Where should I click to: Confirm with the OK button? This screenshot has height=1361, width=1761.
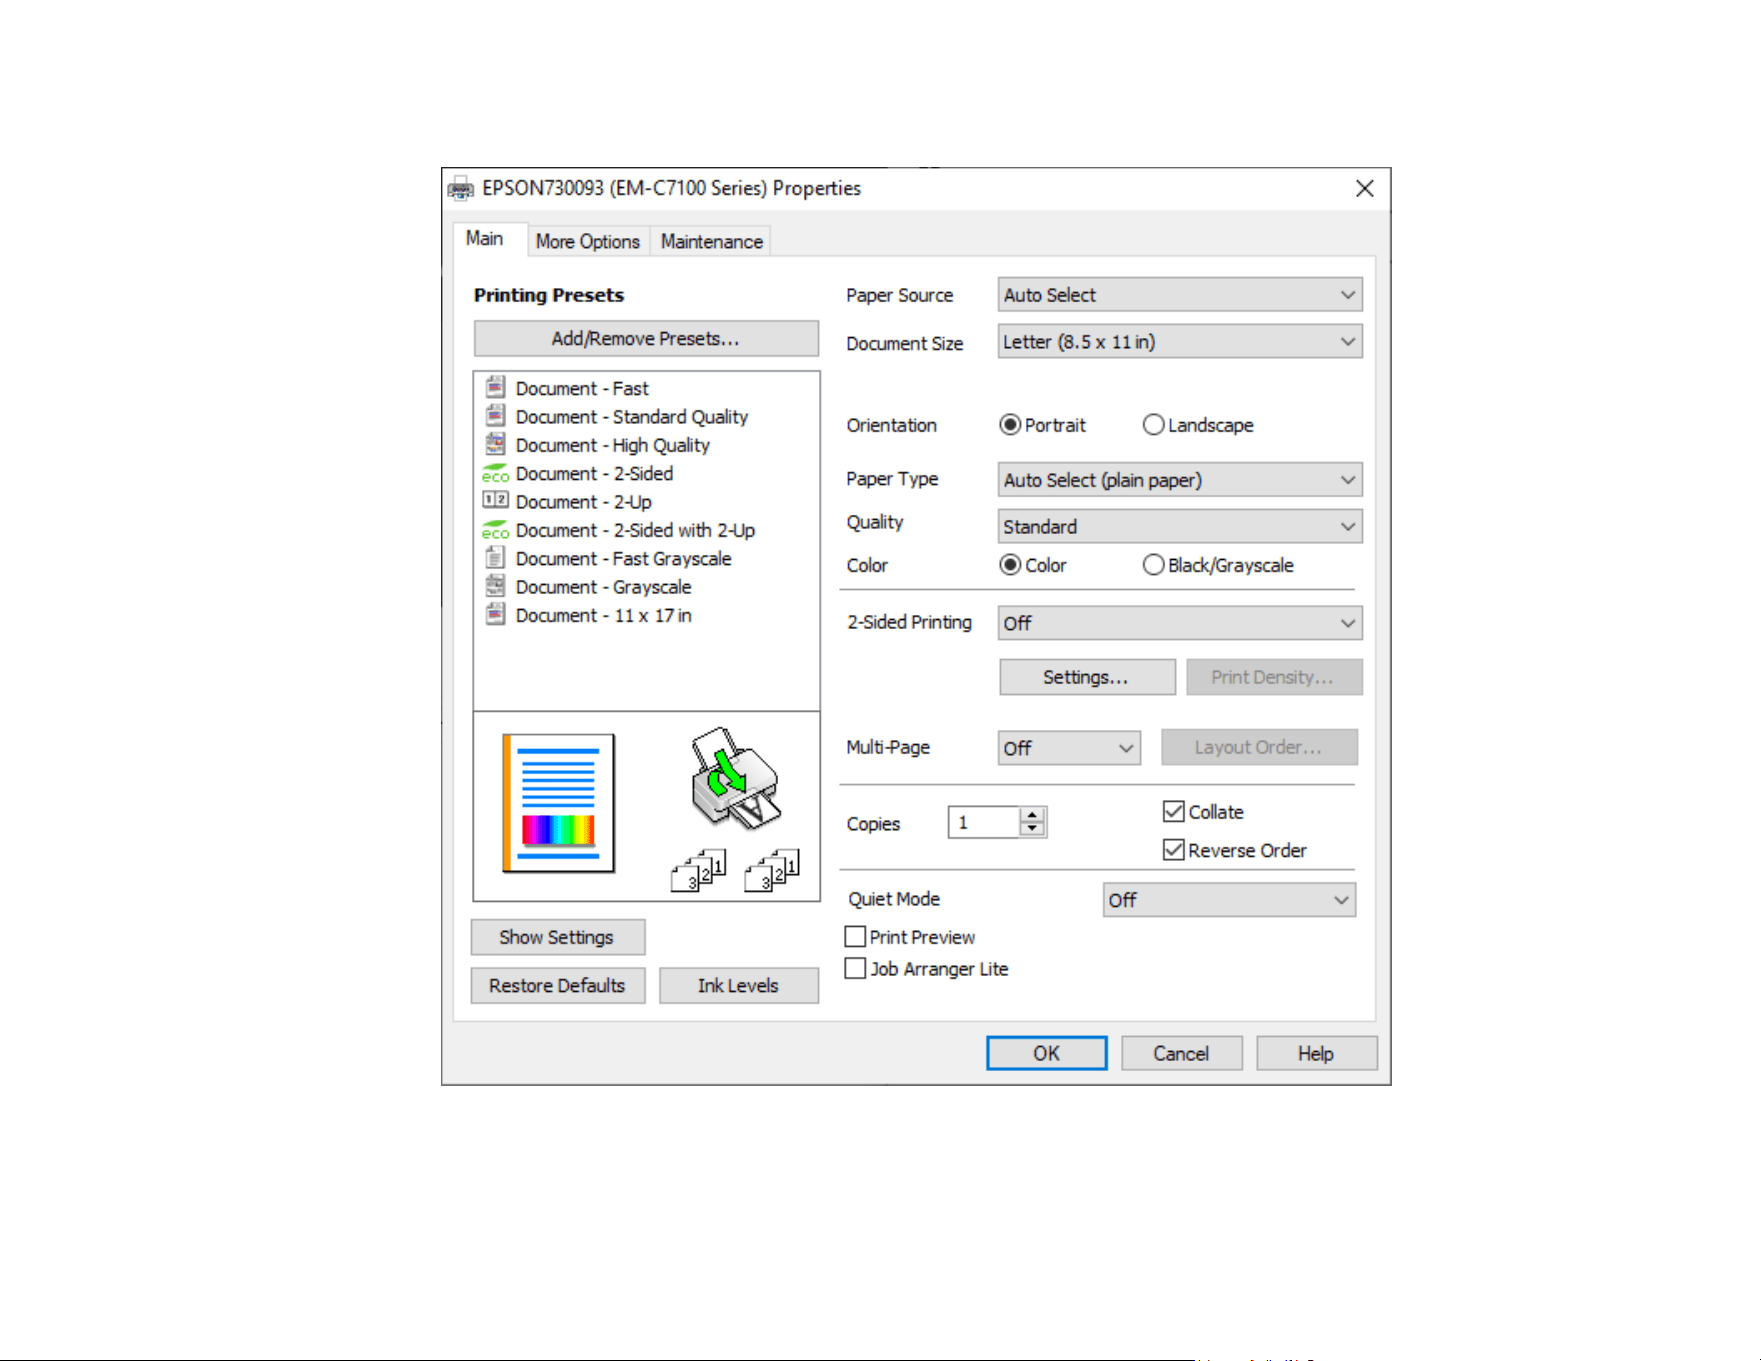click(1046, 1053)
